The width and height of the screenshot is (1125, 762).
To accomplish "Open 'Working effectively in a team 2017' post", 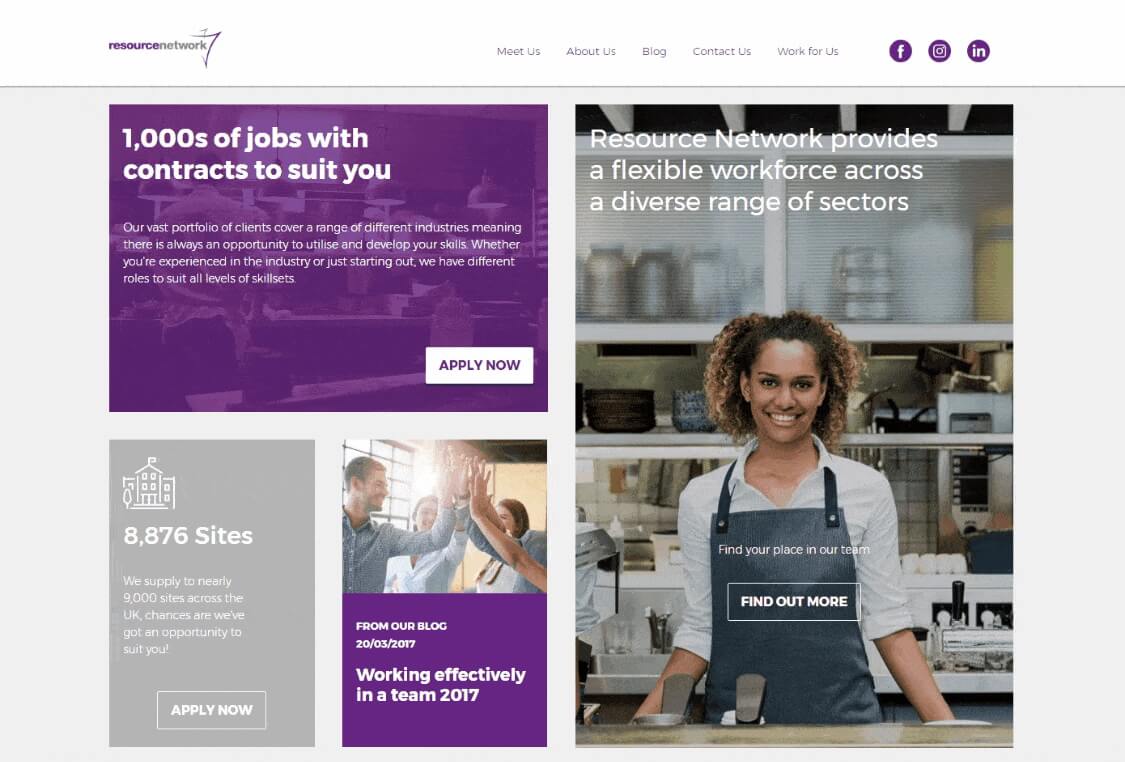I will point(441,685).
